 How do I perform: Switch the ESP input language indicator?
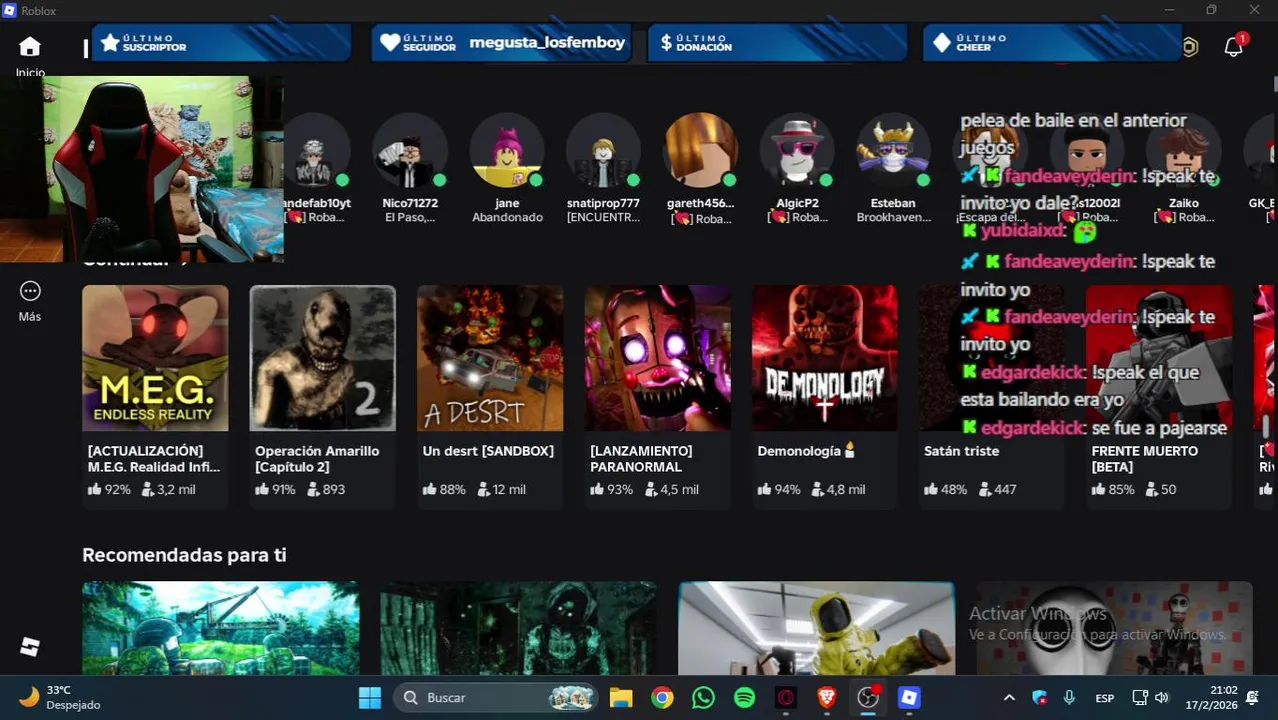click(1105, 697)
